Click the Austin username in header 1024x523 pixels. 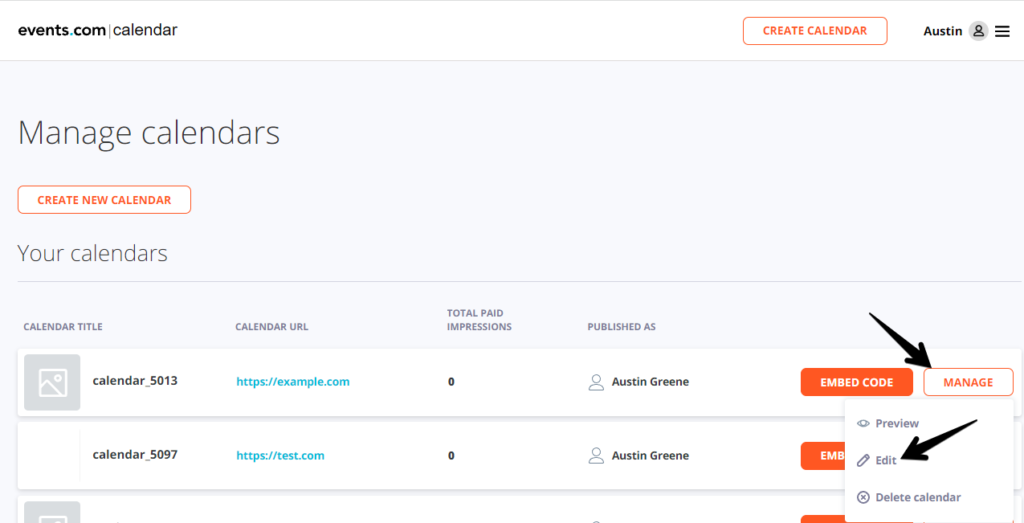coord(942,31)
